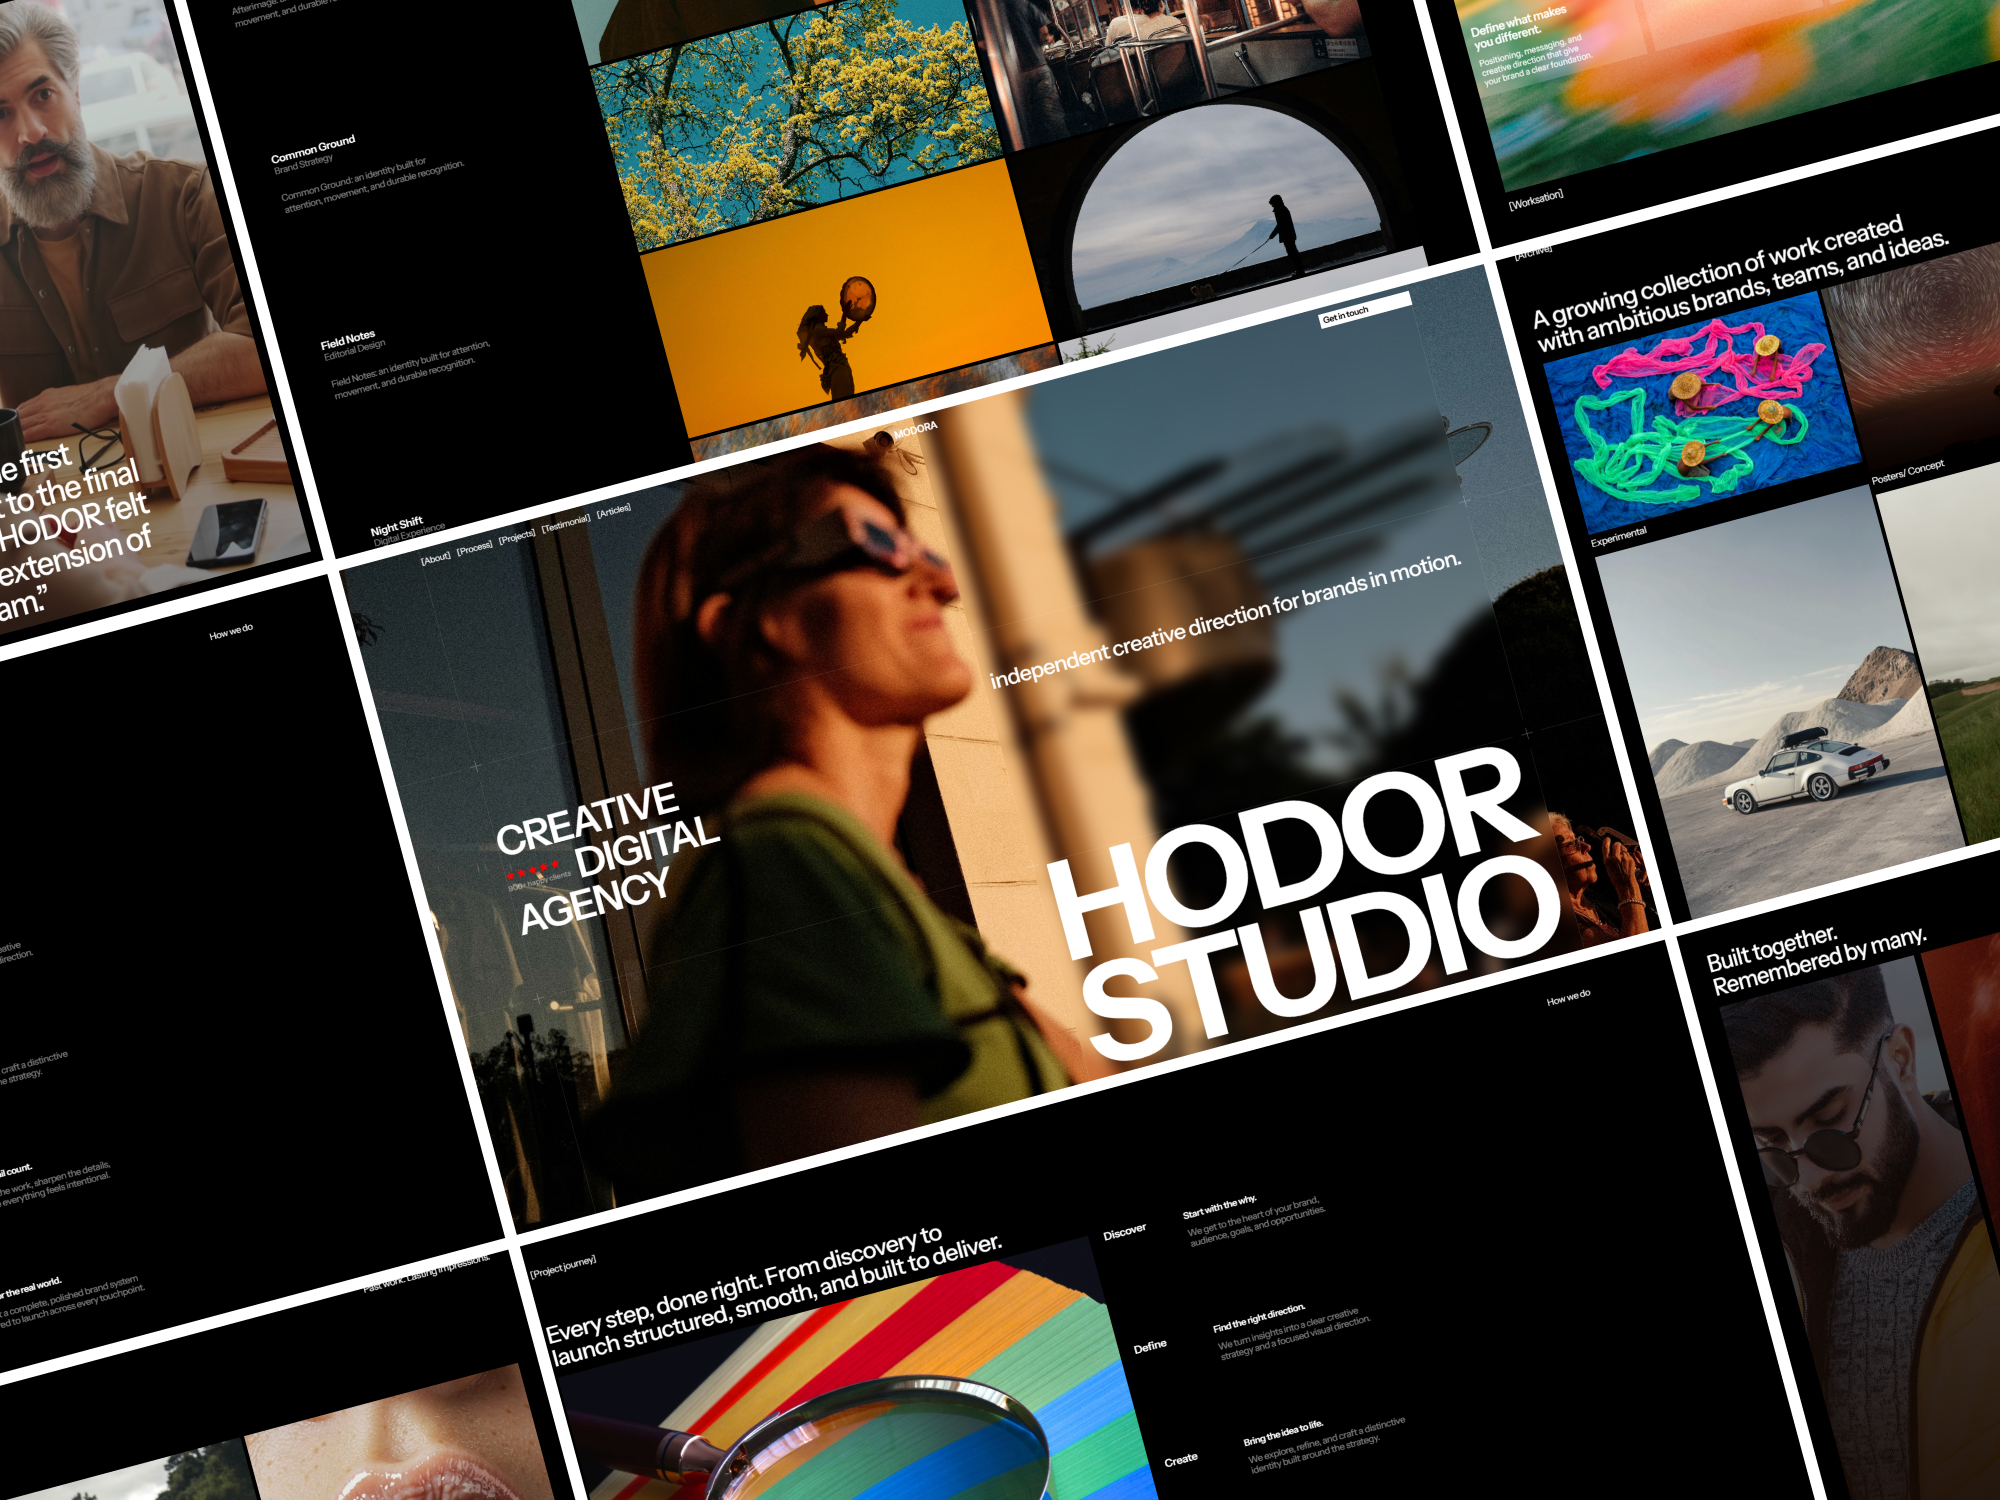
Task: Click the 'Every step, done right' heading
Action: tap(774, 1296)
